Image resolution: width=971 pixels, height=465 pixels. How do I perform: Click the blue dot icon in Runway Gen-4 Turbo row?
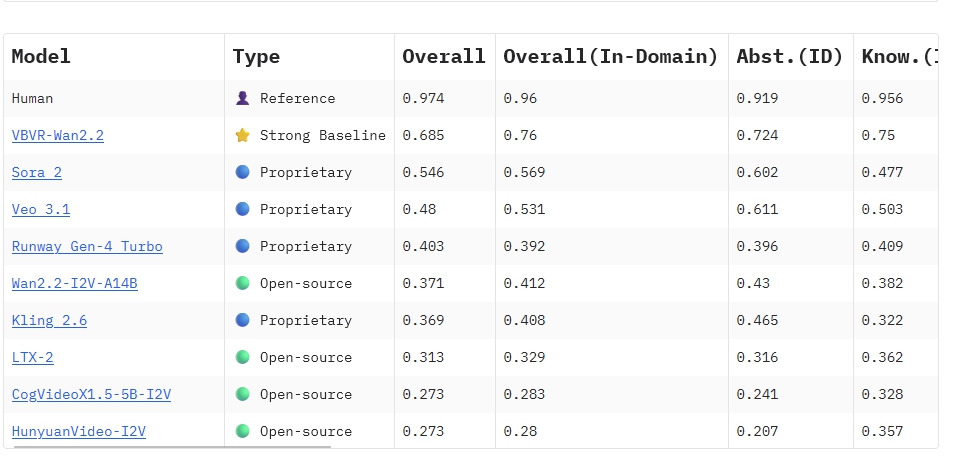coord(243,246)
